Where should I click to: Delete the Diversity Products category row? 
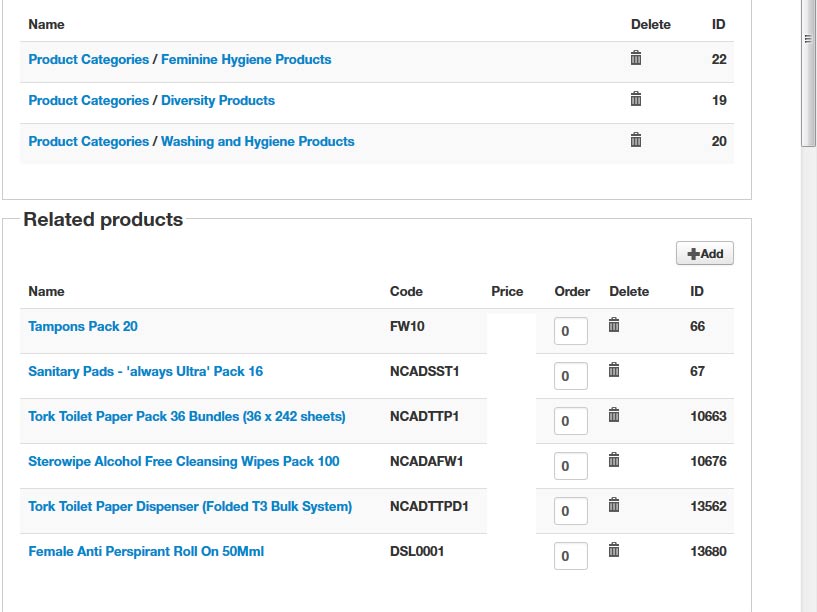pos(636,99)
